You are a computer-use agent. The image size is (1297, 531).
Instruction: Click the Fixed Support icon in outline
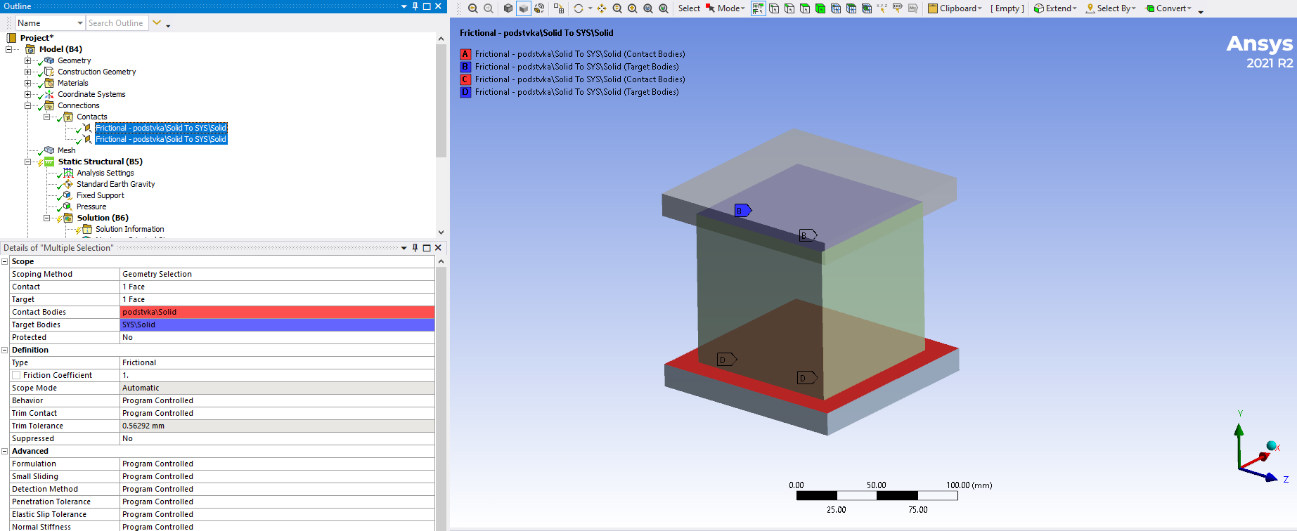(x=68, y=195)
